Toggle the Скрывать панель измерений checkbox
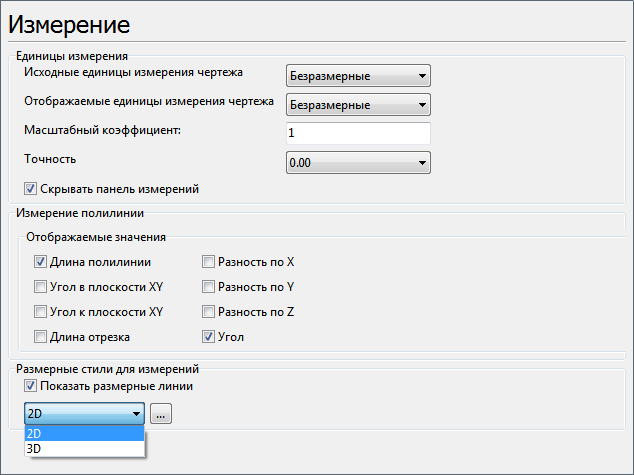 point(30,188)
